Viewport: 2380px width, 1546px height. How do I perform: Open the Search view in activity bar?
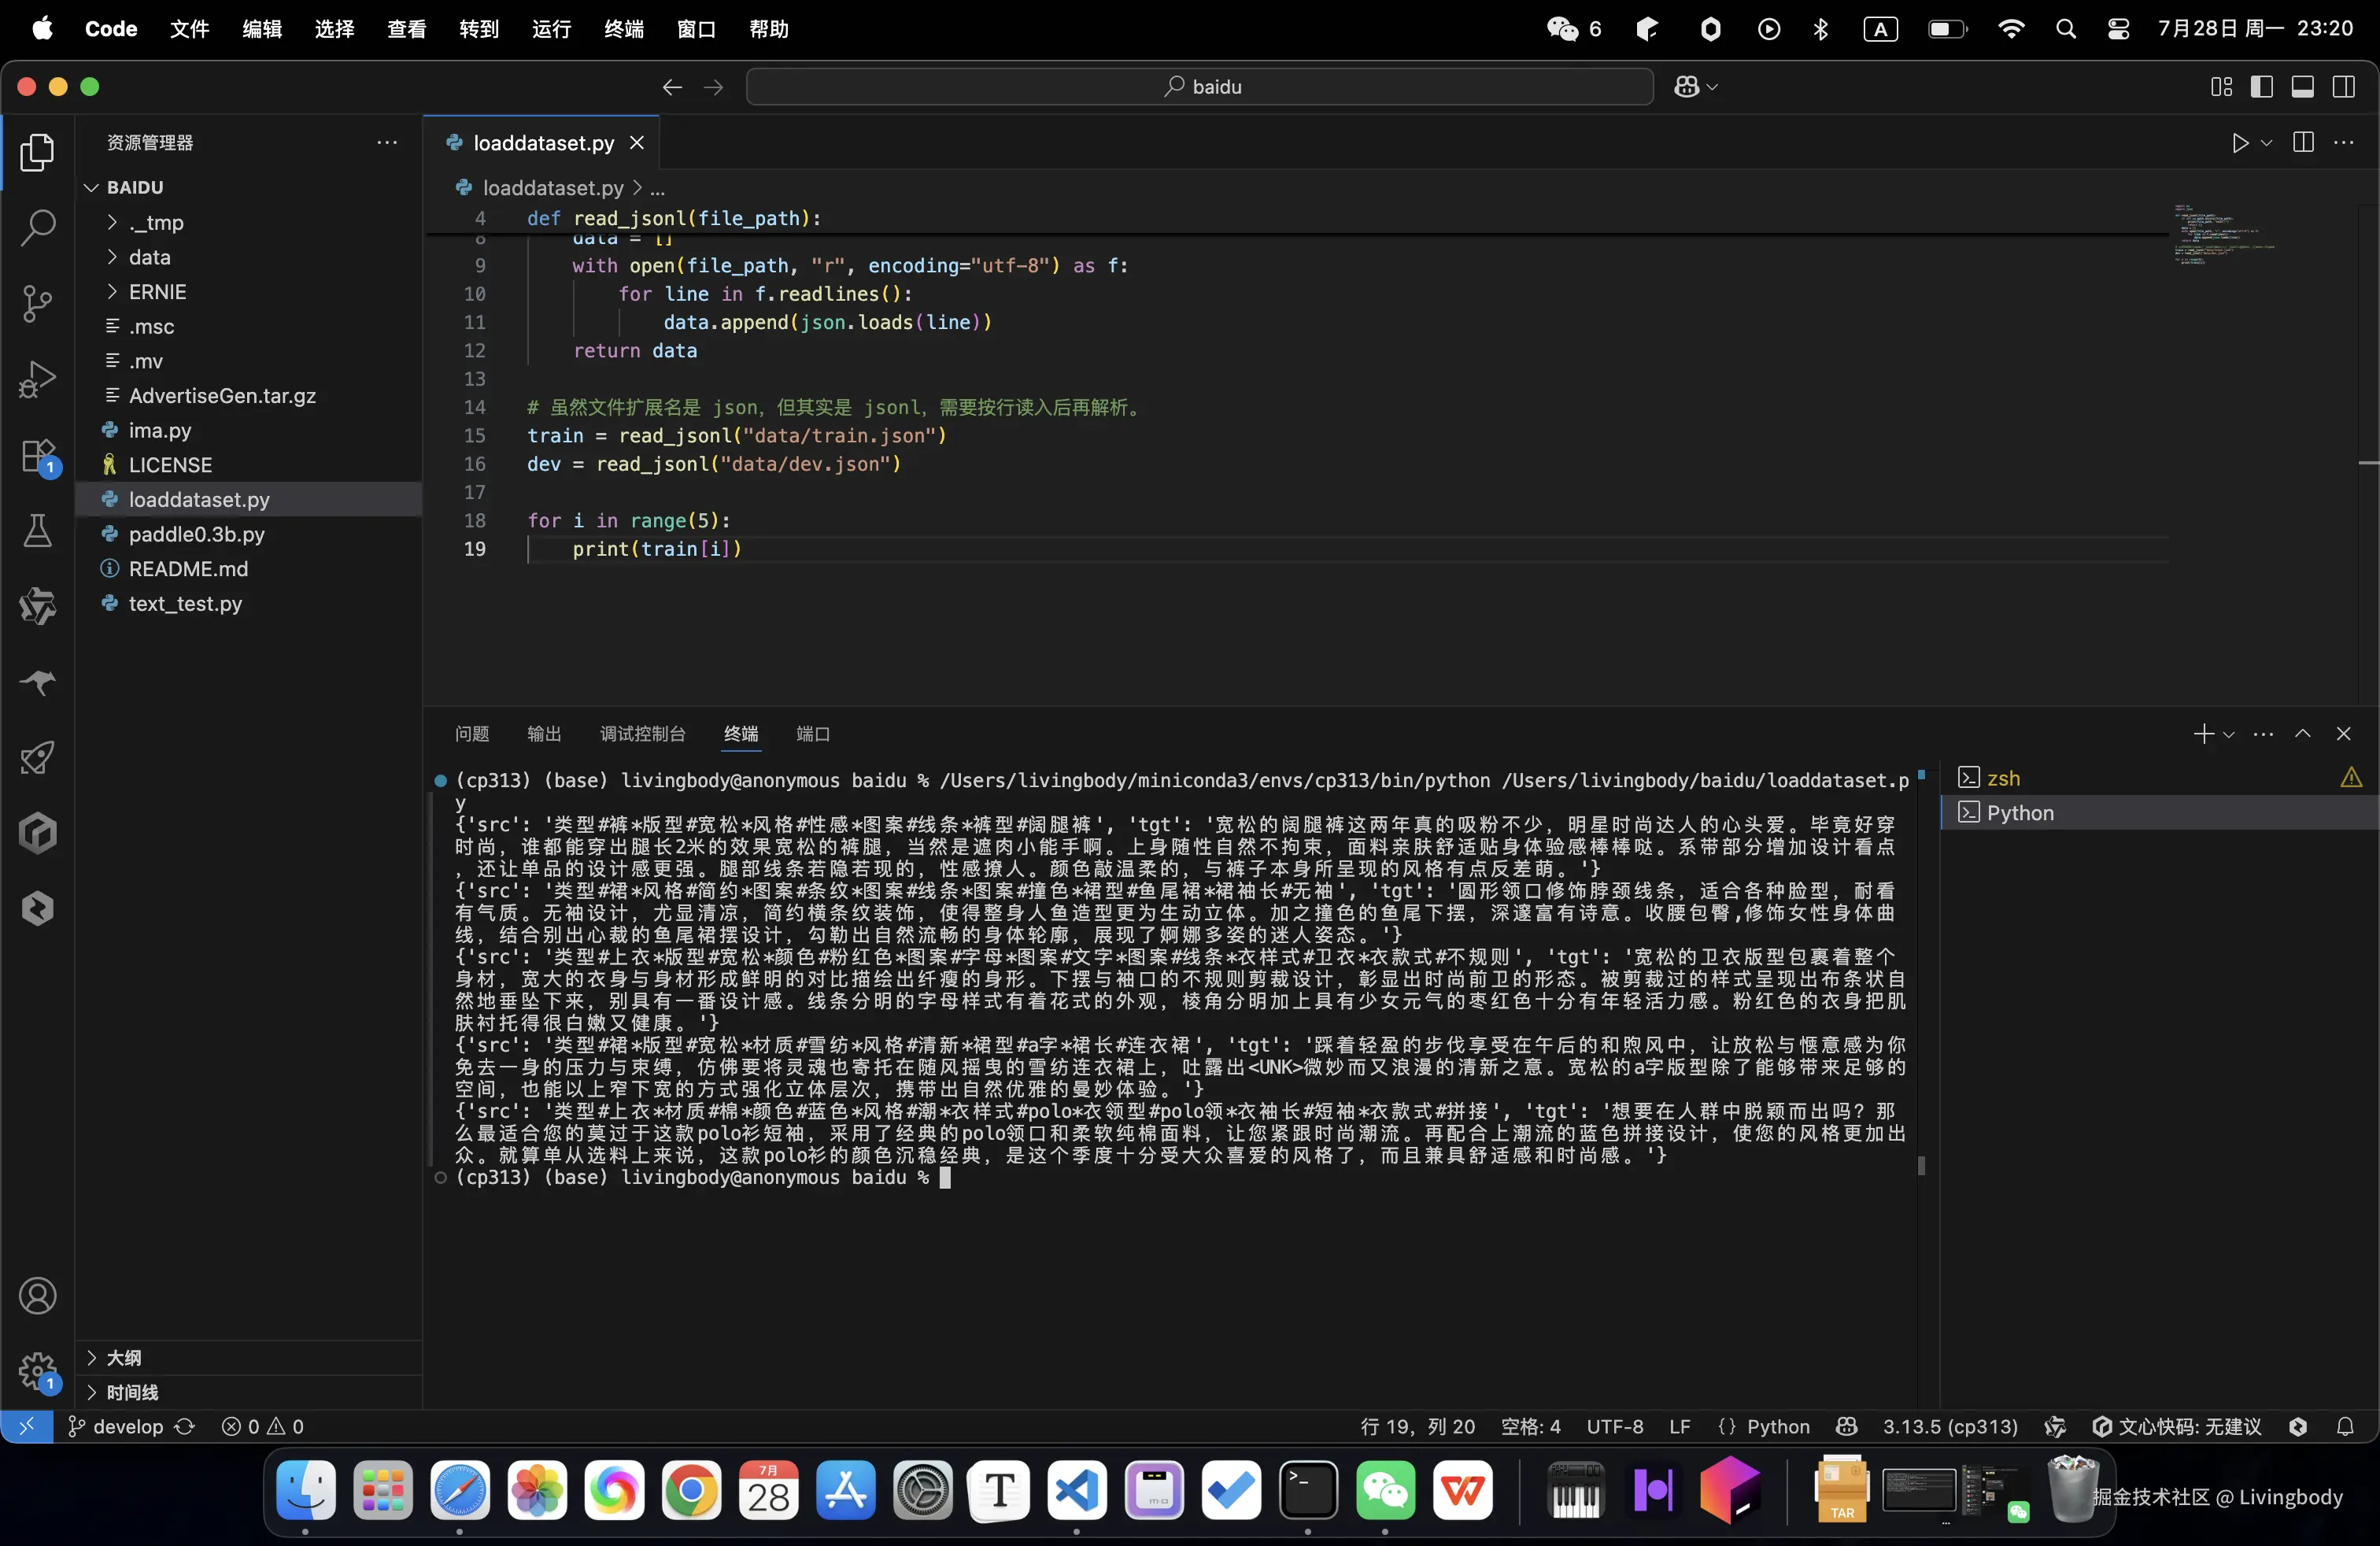click(x=37, y=228)
